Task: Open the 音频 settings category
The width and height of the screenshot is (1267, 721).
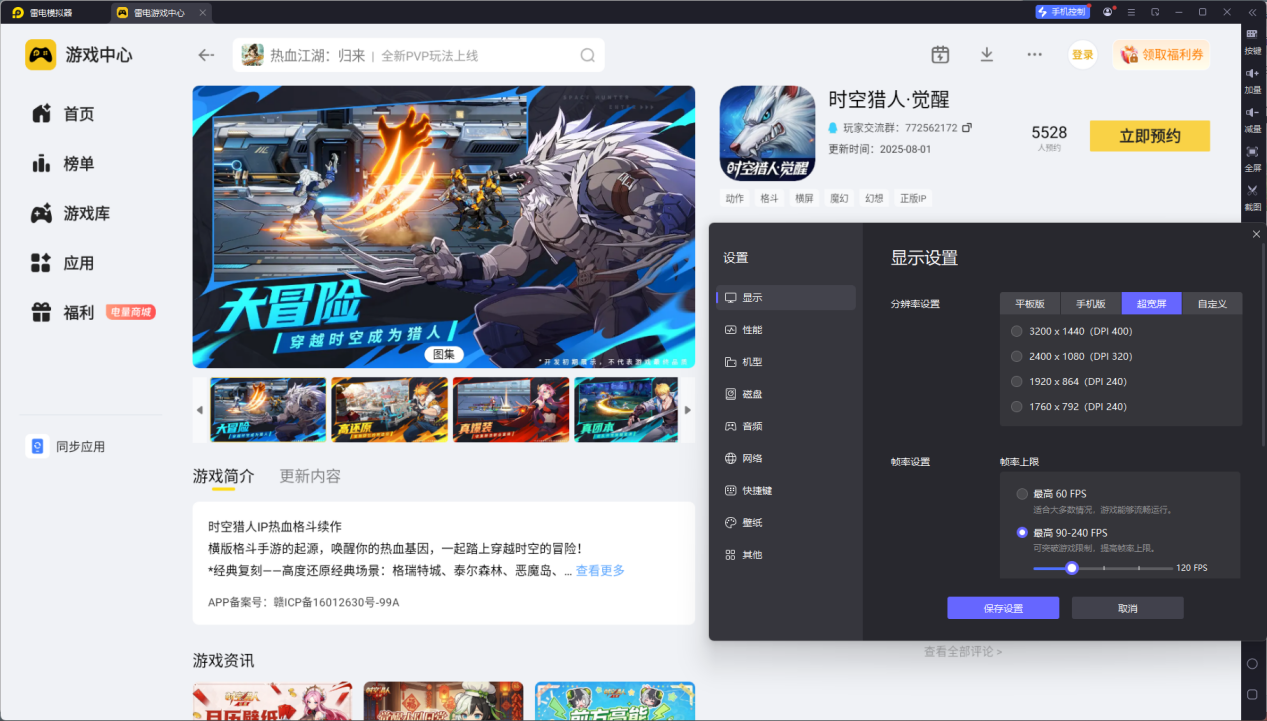Action: click(x=786, y=426)
